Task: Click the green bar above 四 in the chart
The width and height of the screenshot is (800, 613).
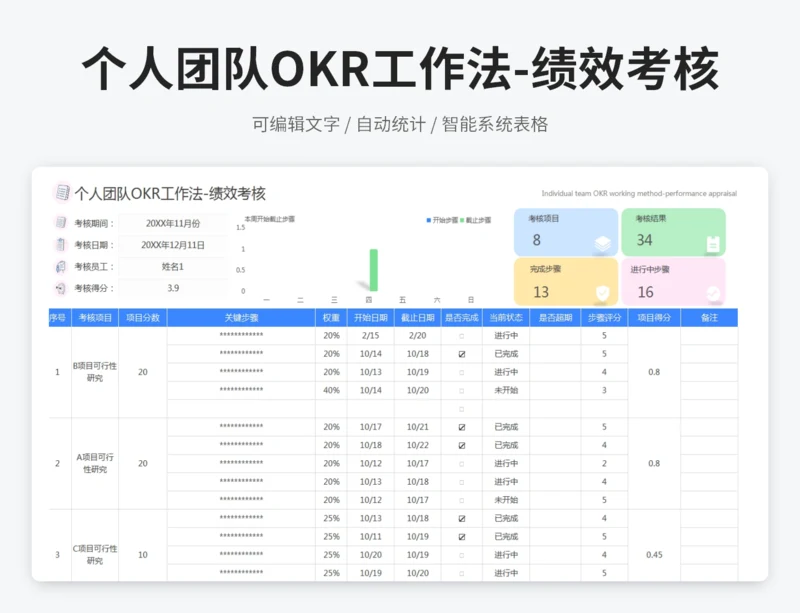Action: pyautogui.click(x=373, y=270)
